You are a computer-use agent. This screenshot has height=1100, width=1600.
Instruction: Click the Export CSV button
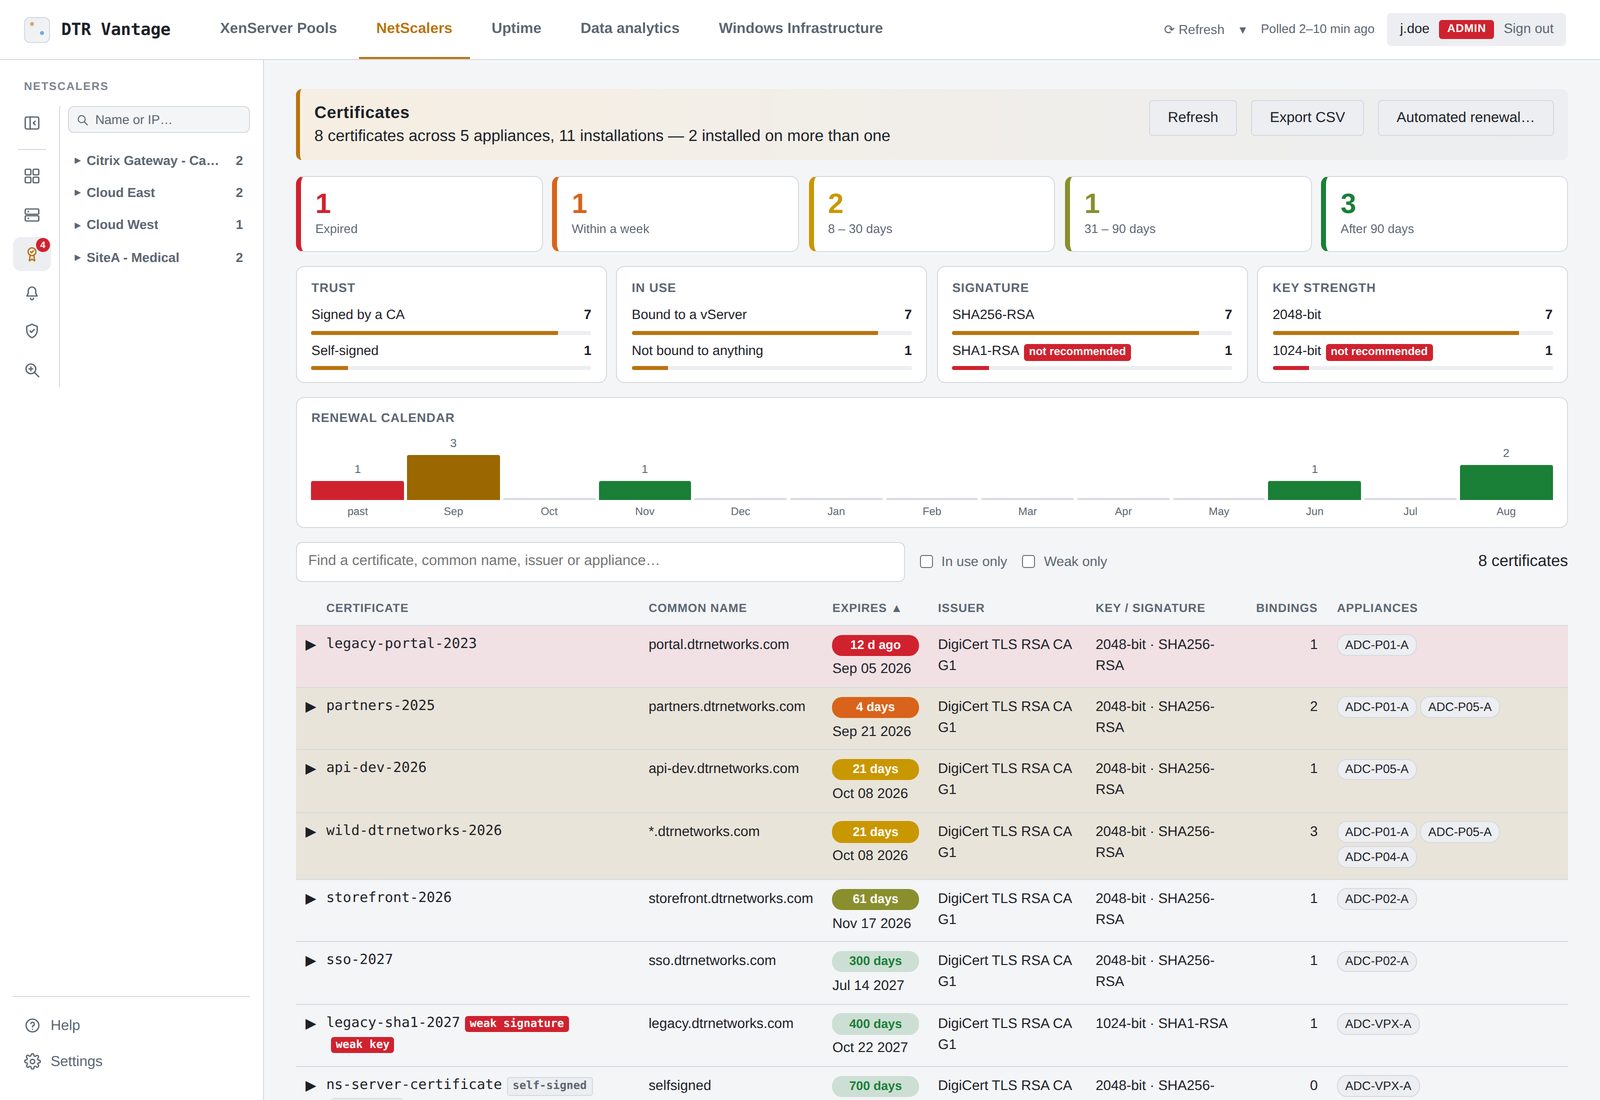[1307, 118]
